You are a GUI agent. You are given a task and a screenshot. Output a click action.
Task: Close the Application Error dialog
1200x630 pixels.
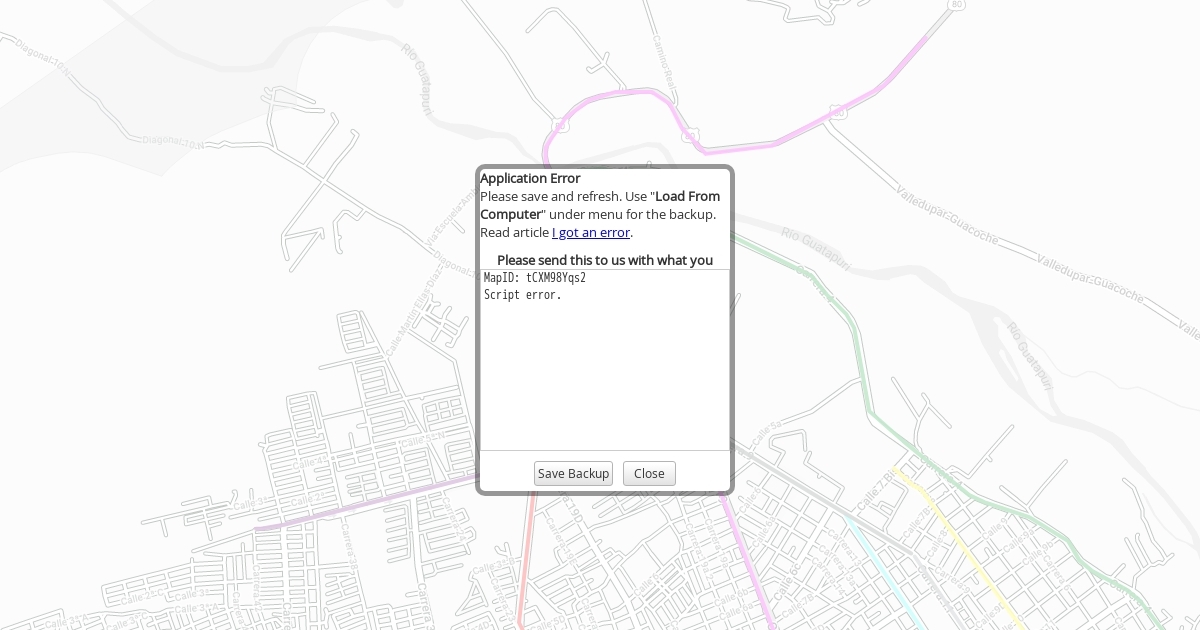tap(649, 473)
